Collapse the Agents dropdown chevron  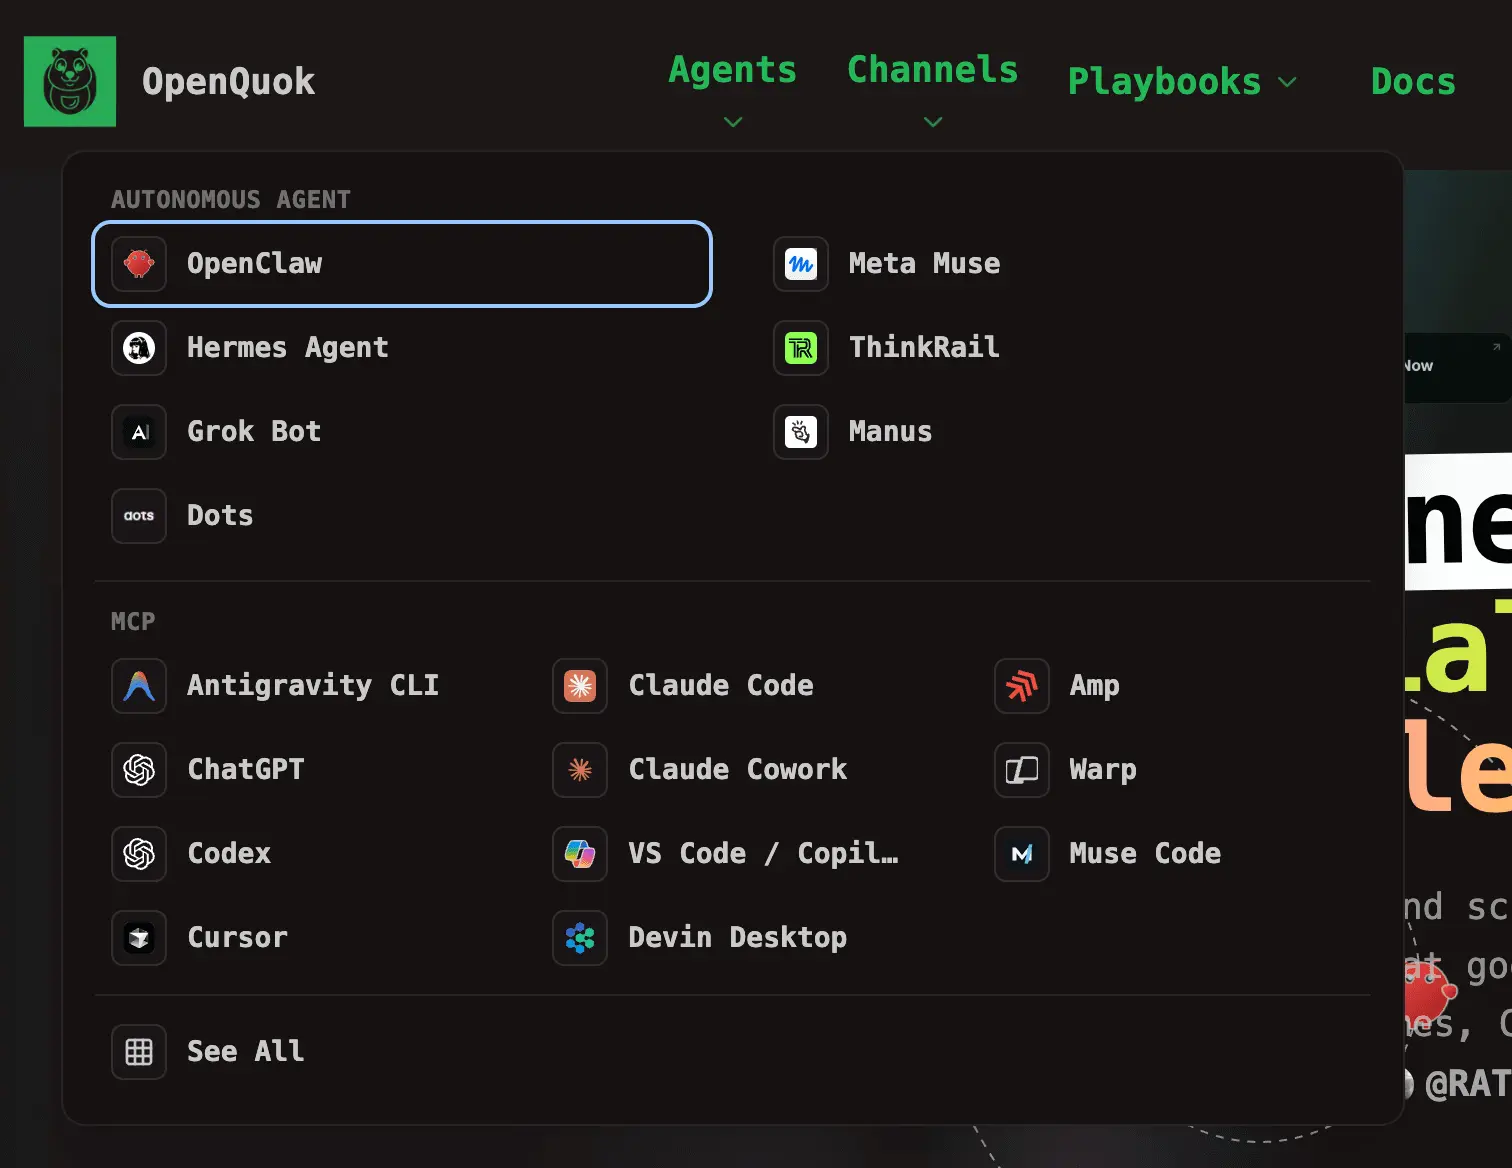click(733, 122)
